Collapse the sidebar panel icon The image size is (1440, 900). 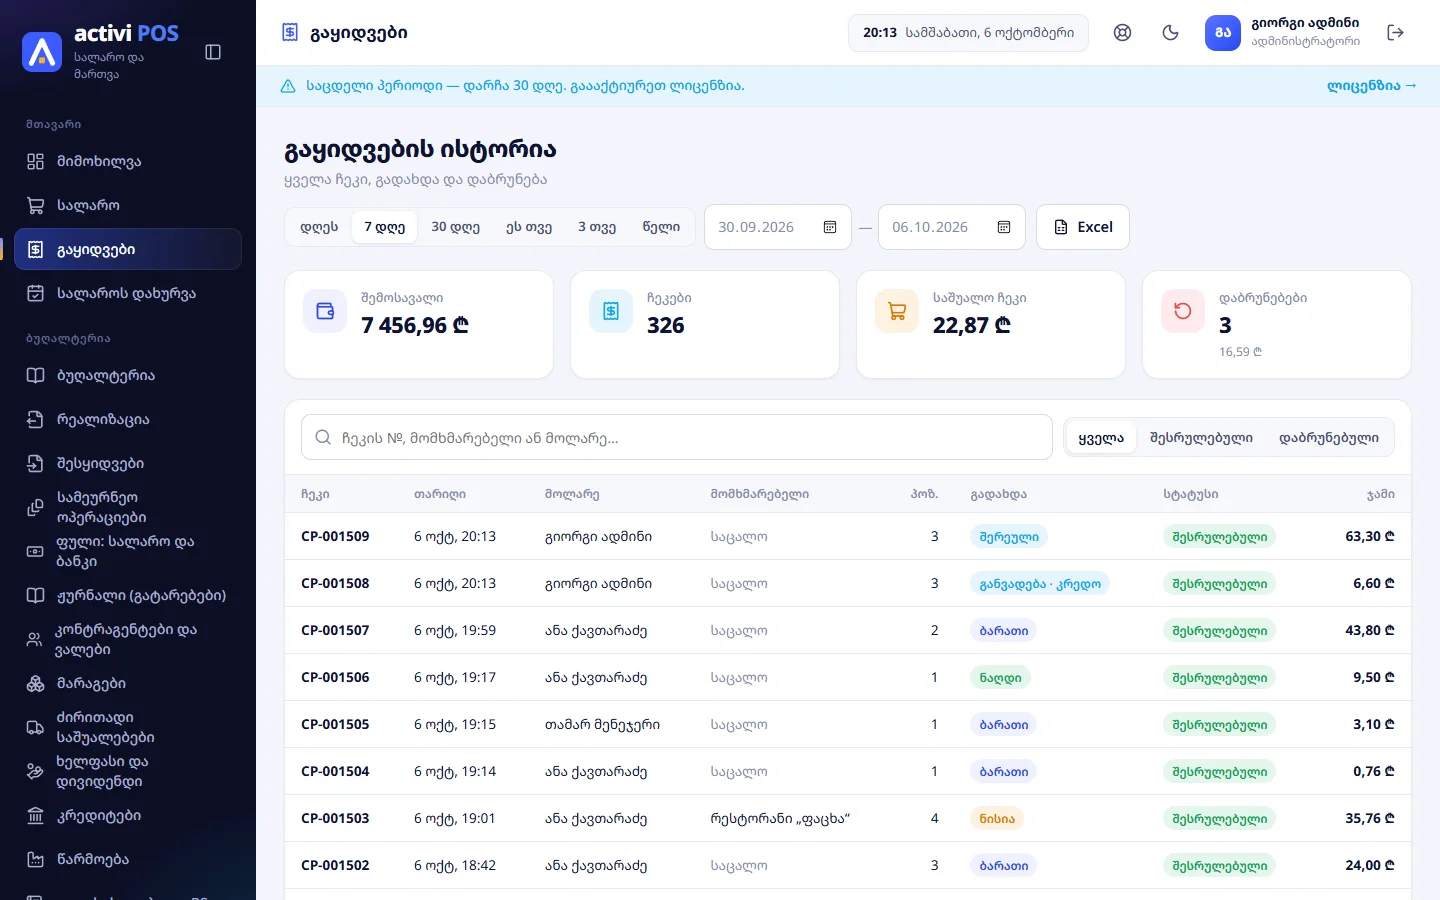point(213,52)
